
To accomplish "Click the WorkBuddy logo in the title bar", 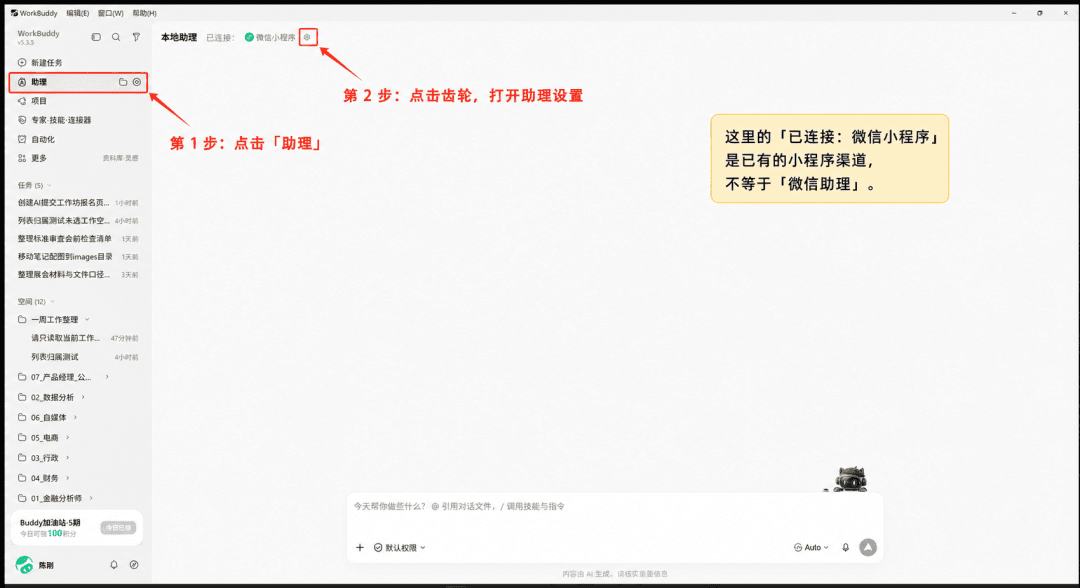I will 14,13.
